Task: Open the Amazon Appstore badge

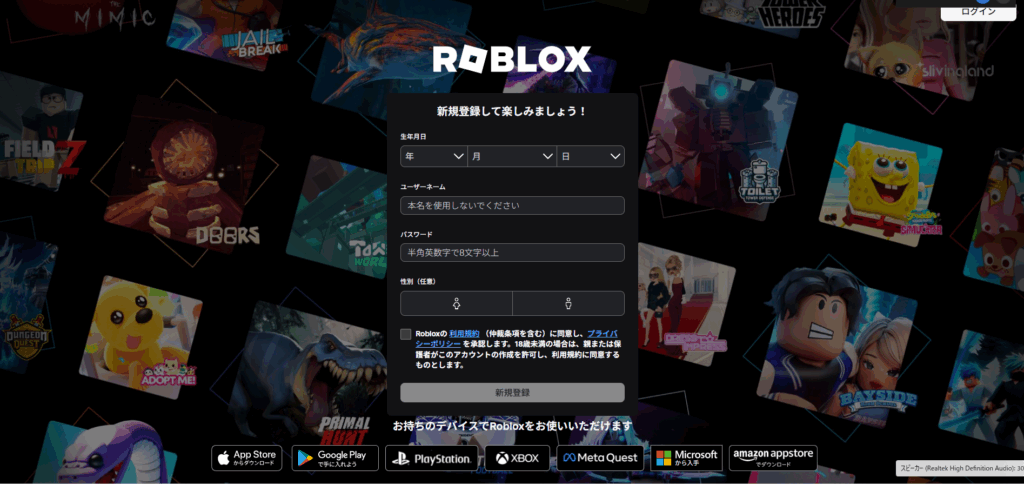Action: click(x=773, y=458)
